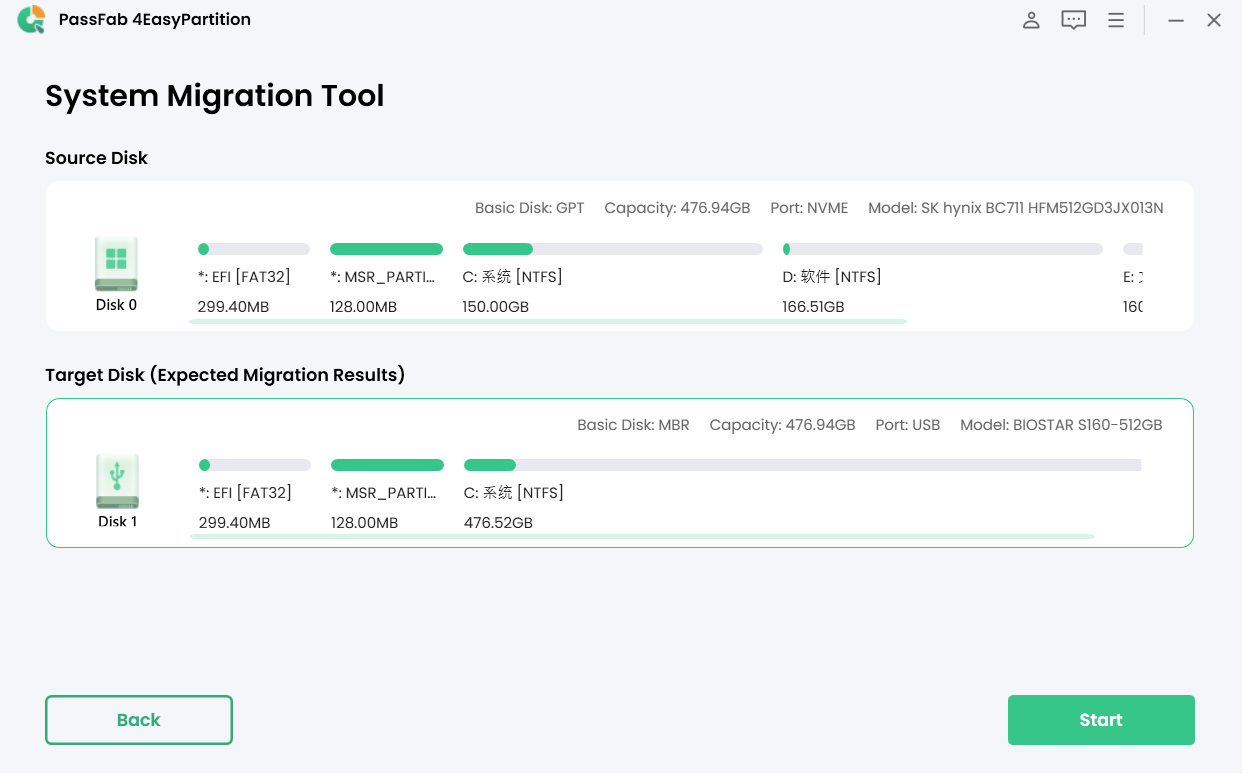Click the target USB device graphic
The width and height of the screenshot is (1242, 773).
point(117,482)
